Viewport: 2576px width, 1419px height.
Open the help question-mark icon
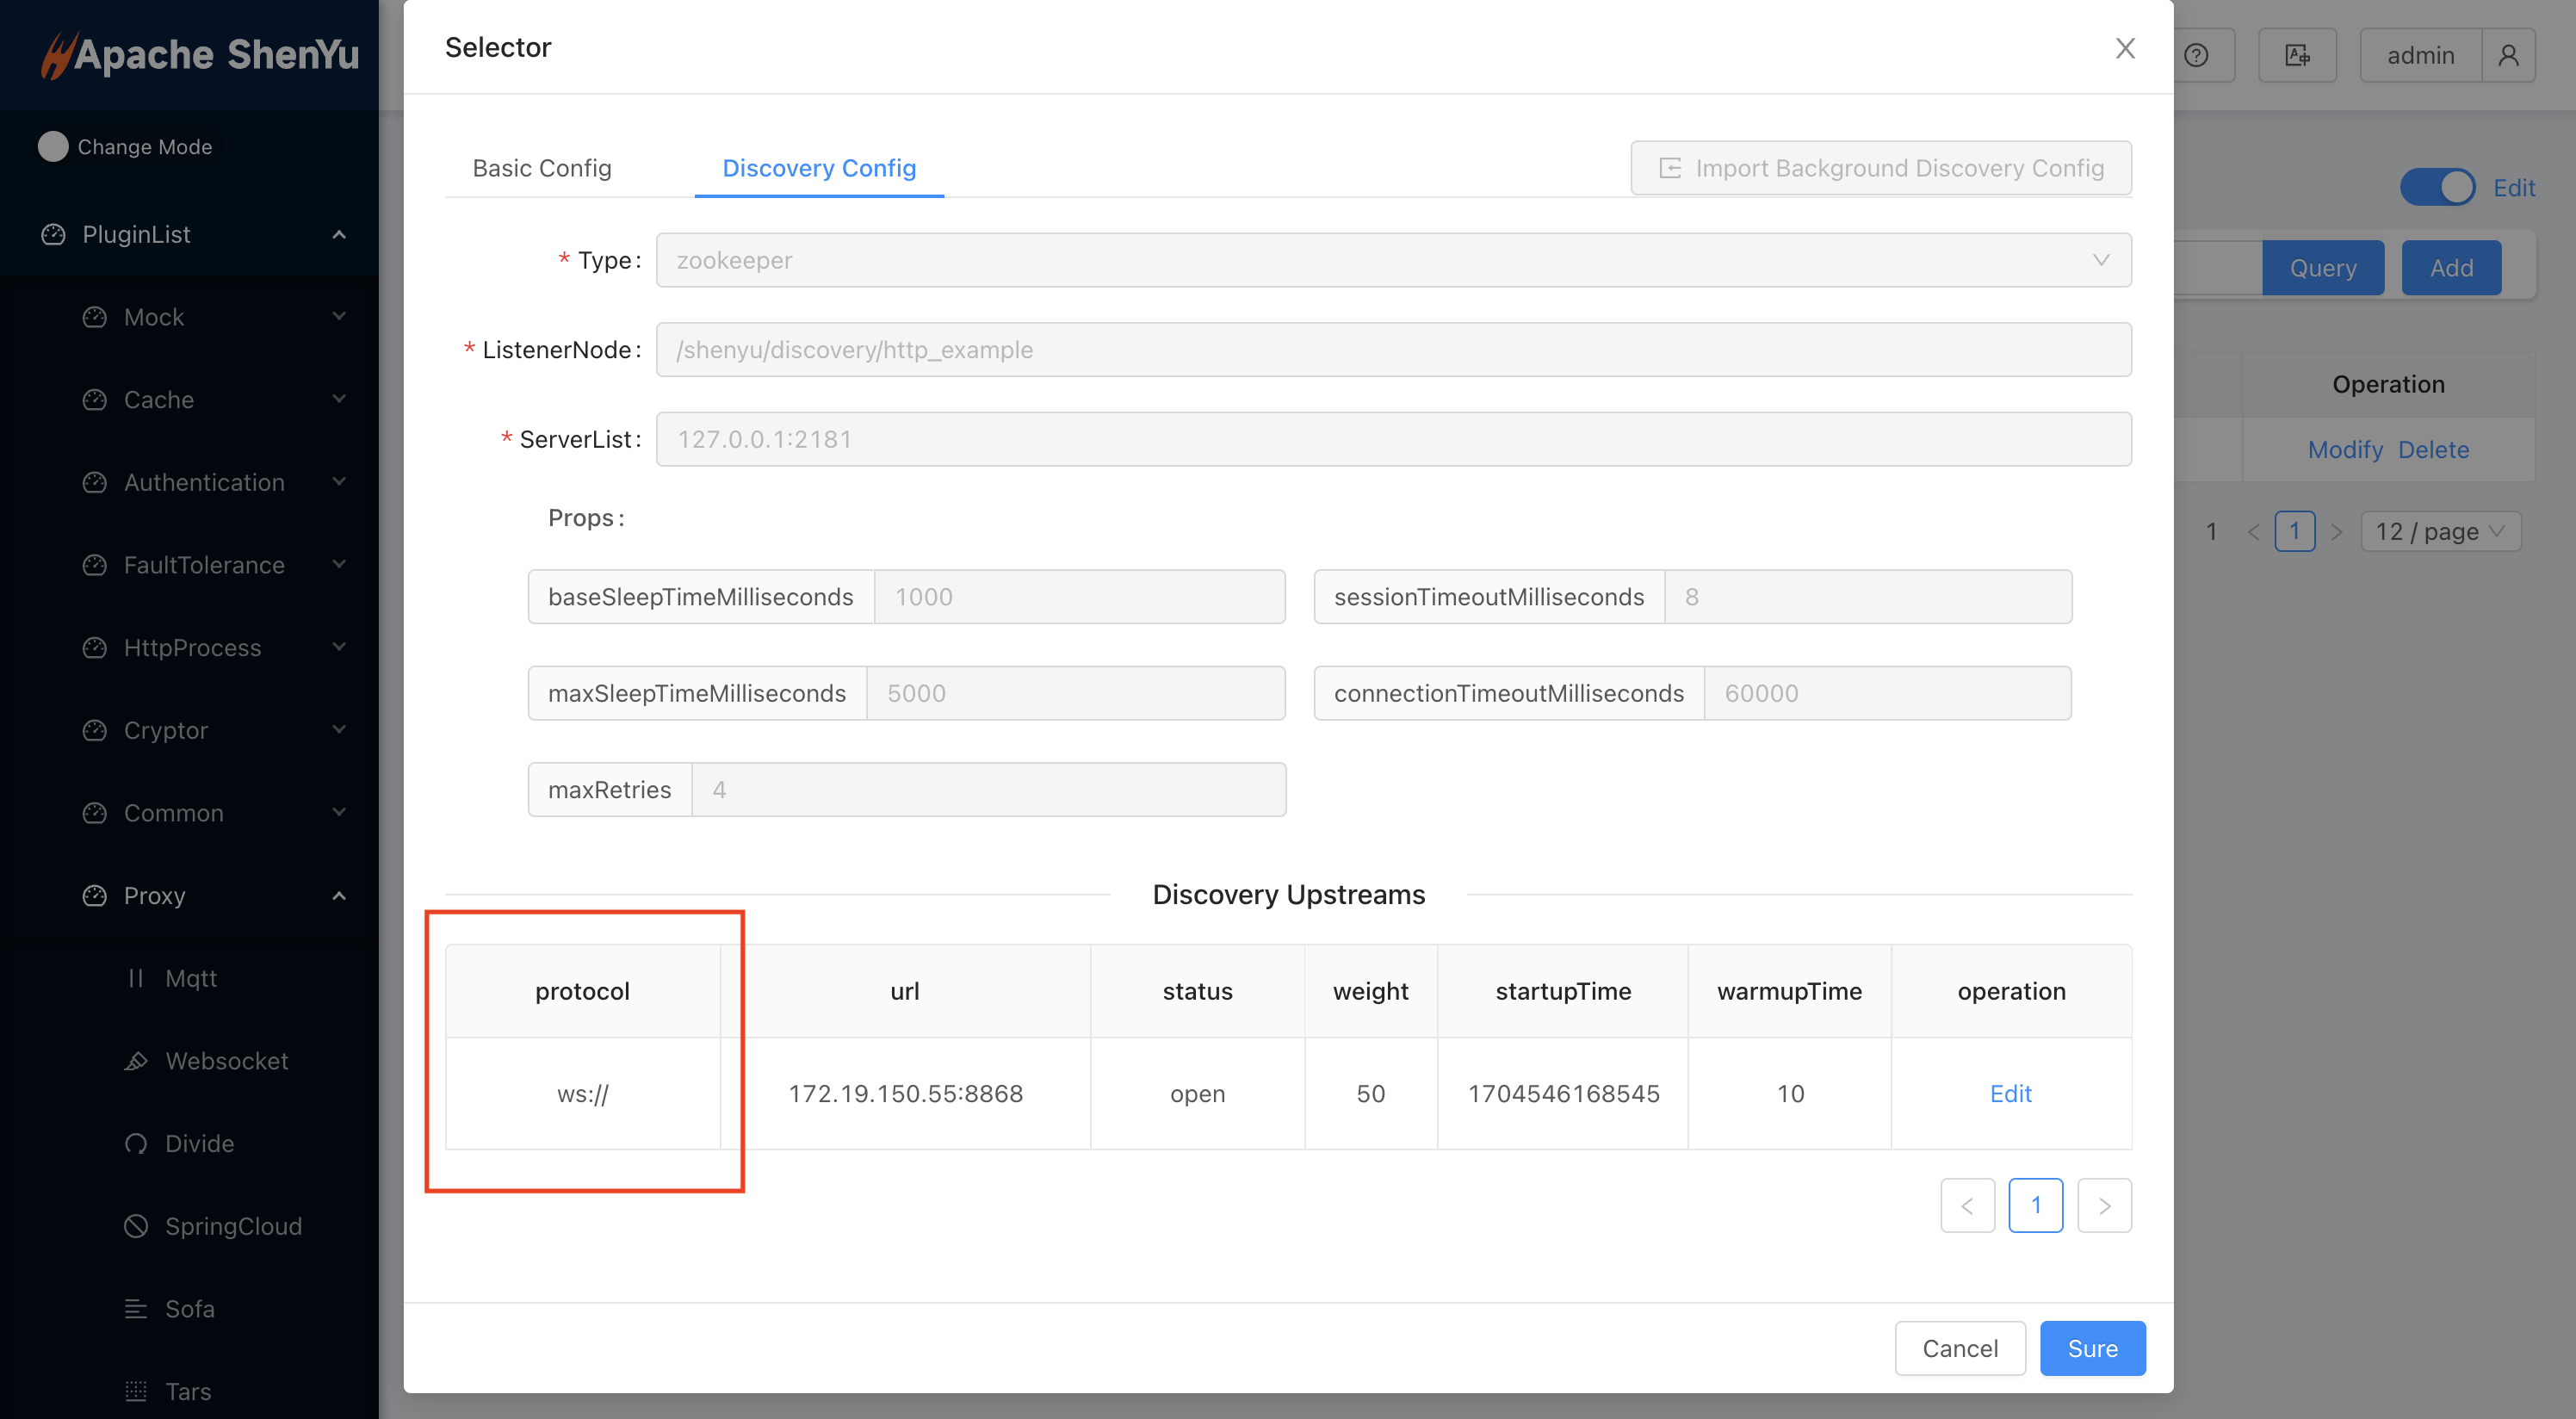click(2195, 55)
